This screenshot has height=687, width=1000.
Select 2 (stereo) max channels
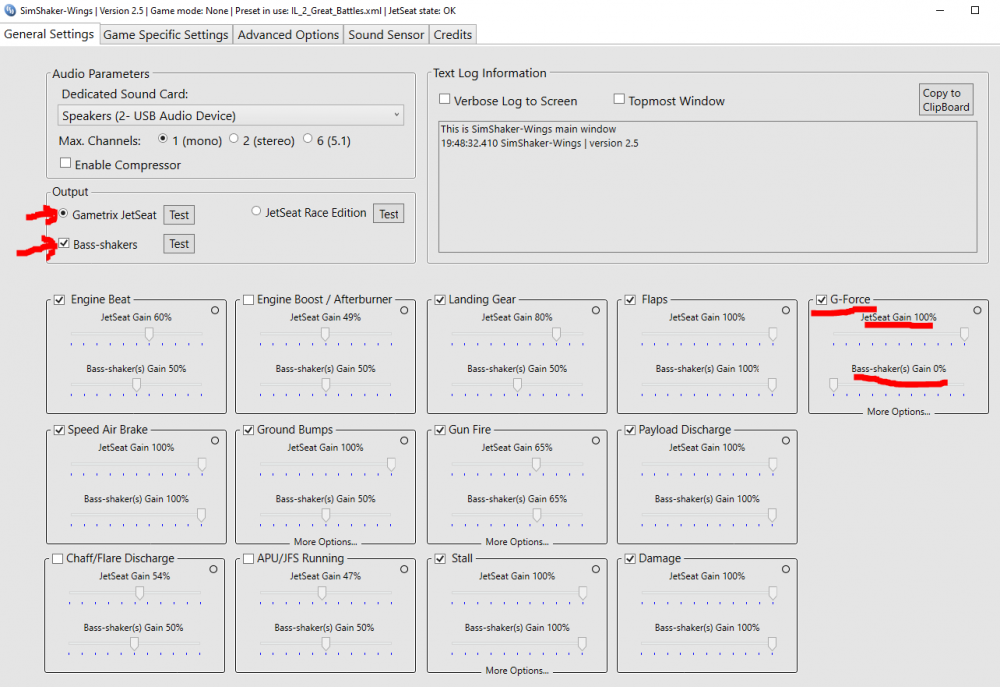(233, 138)
